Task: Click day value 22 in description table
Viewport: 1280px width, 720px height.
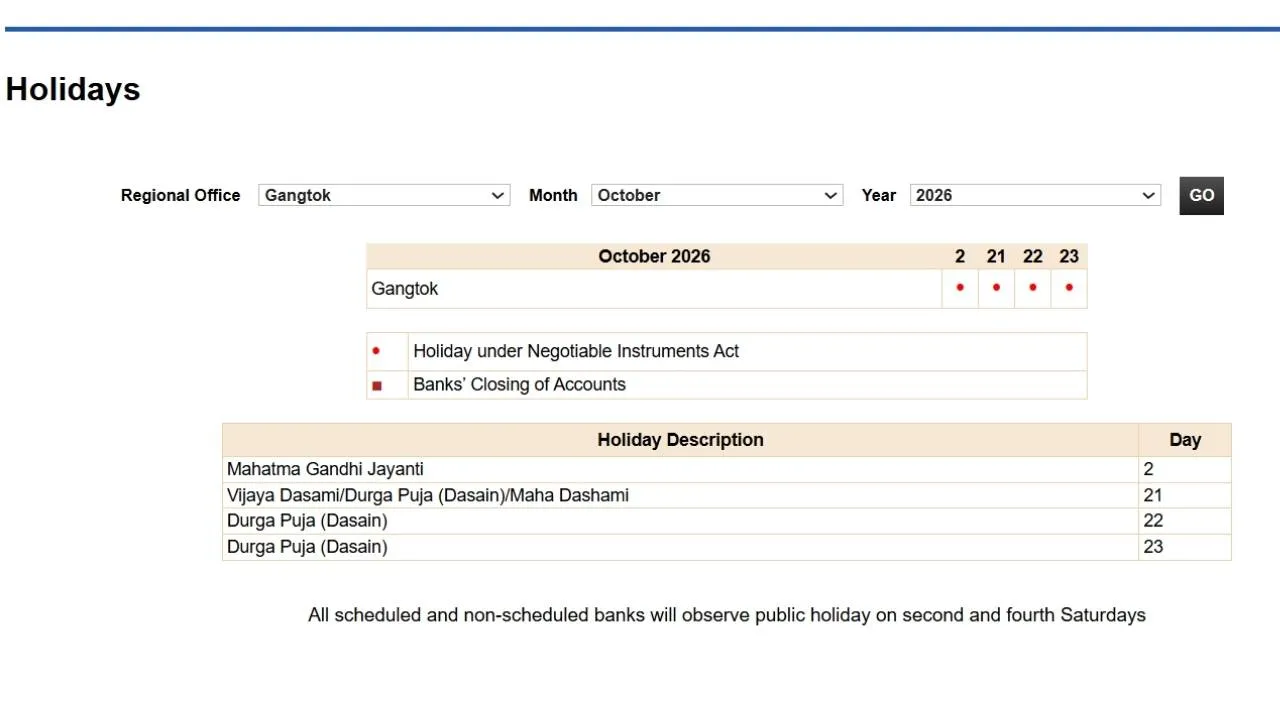Action: 1153,521
